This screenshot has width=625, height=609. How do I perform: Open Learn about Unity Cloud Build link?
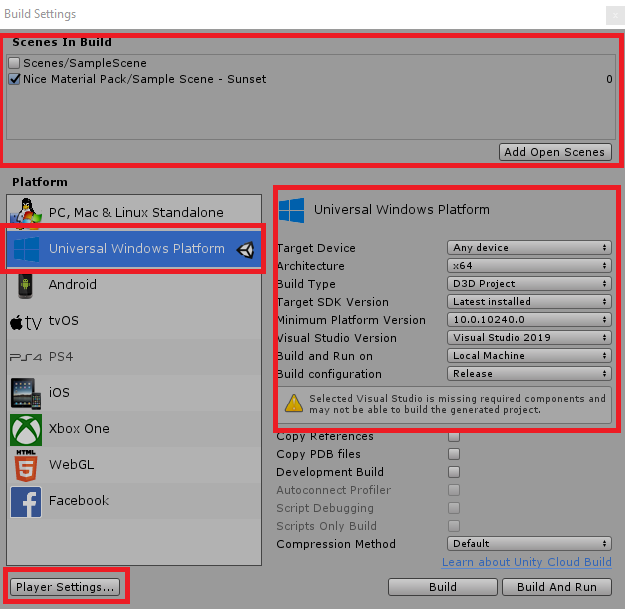[x=527, y=562]
